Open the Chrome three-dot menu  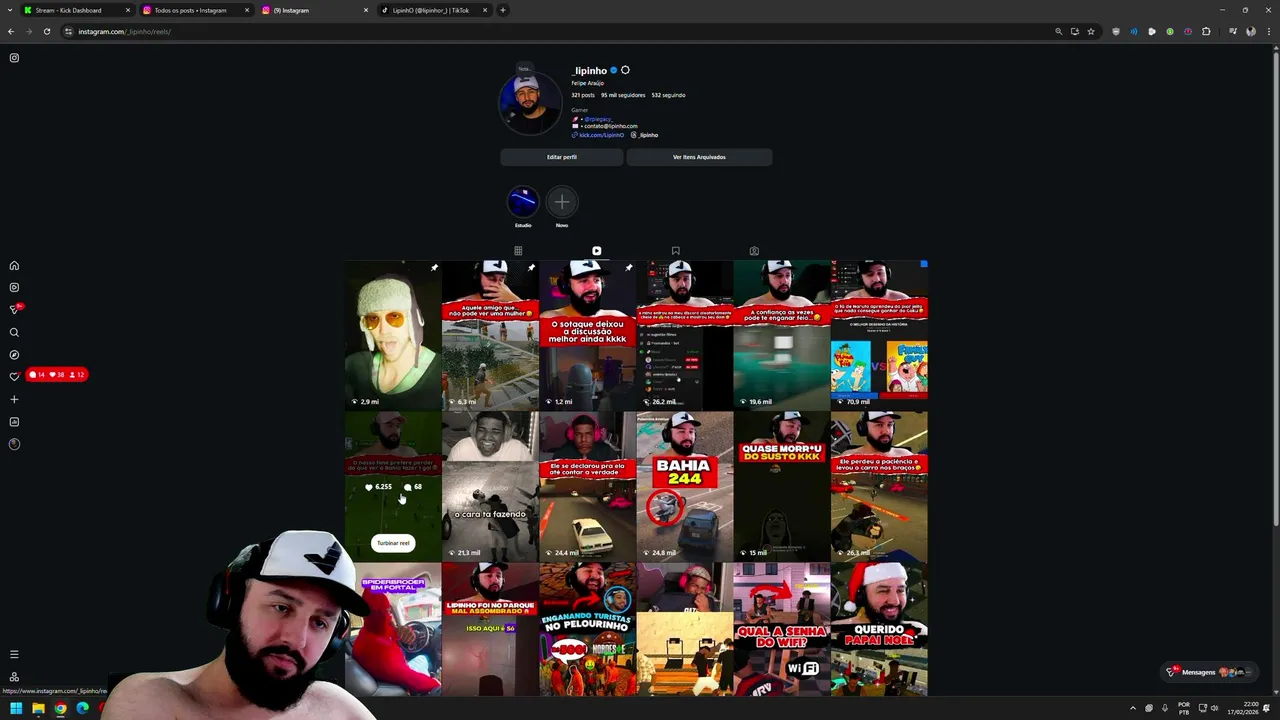(x=1267, y=31)
